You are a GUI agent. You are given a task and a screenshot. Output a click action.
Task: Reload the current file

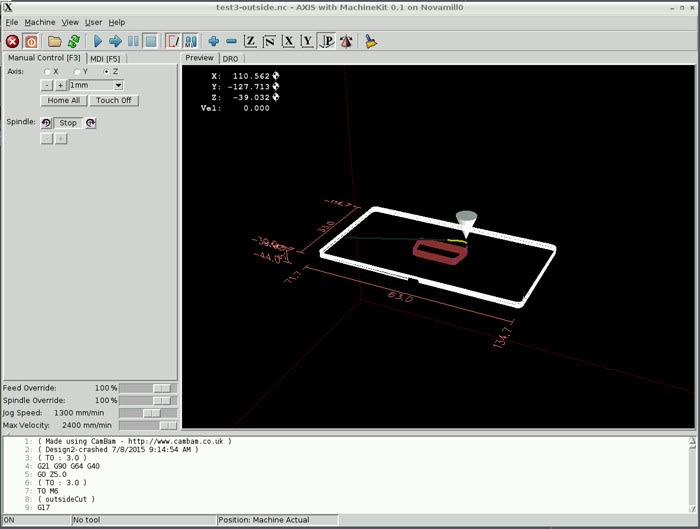pyautogui.click(x=73, y=41)
